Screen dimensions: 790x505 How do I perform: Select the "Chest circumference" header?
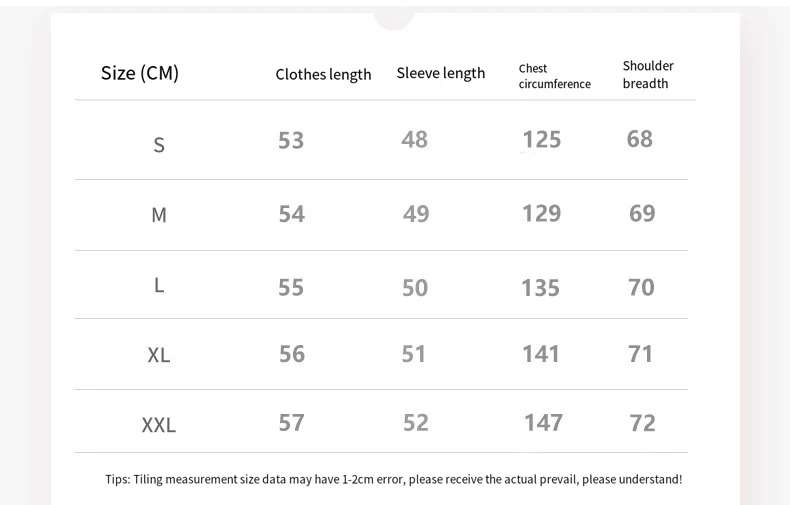tap(554, 76)
